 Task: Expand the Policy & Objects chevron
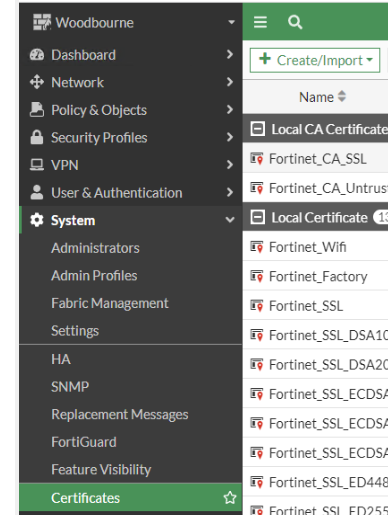pyautogui.click(x=230, y=109)
